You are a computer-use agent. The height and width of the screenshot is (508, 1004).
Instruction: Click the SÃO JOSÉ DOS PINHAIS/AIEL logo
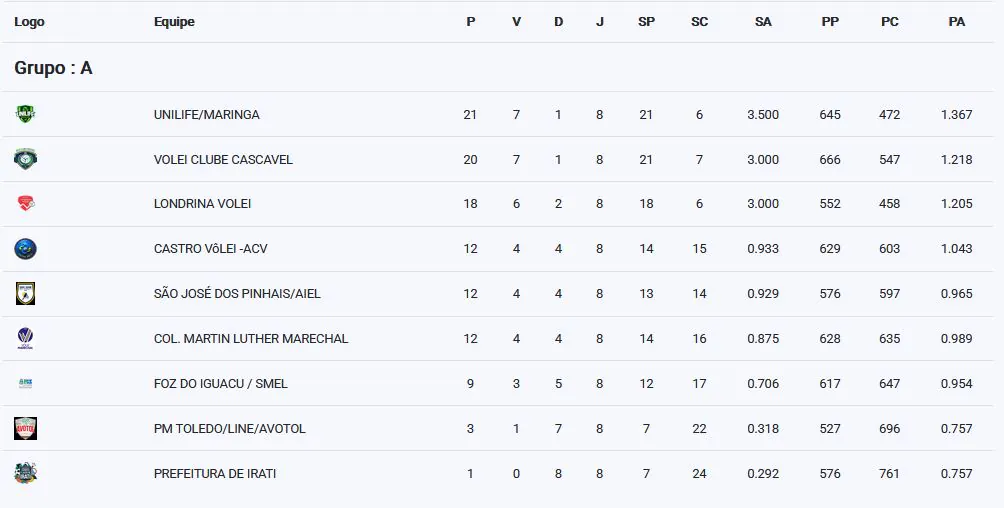pyautogui.click(x=25, y=294)
